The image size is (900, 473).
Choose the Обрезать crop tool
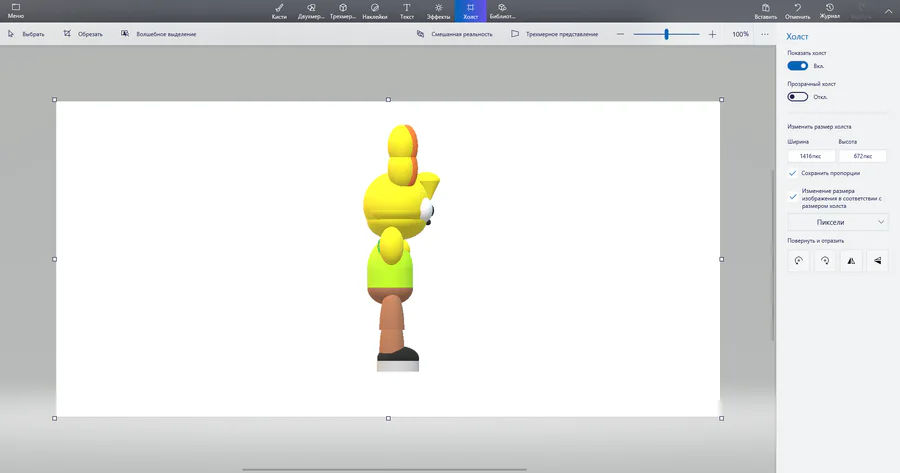83,34
